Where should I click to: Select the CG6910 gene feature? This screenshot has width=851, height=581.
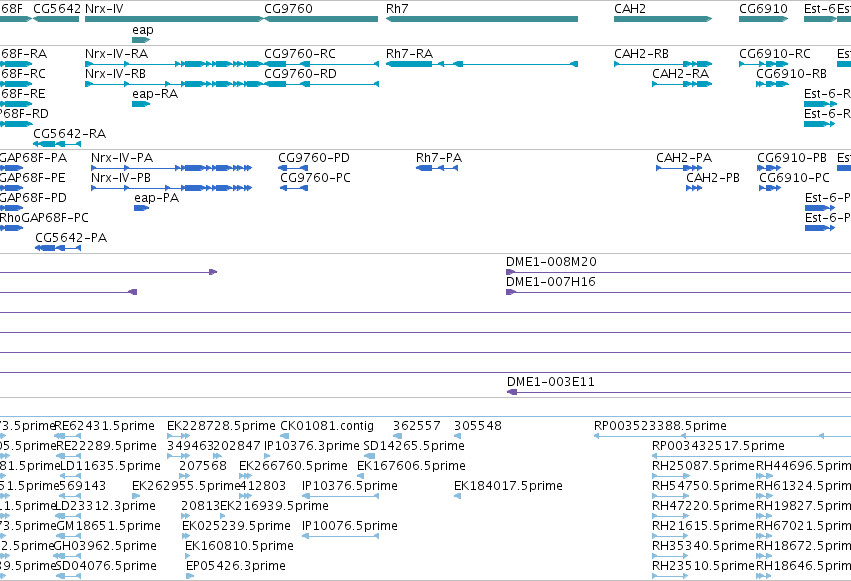[764, 19]
